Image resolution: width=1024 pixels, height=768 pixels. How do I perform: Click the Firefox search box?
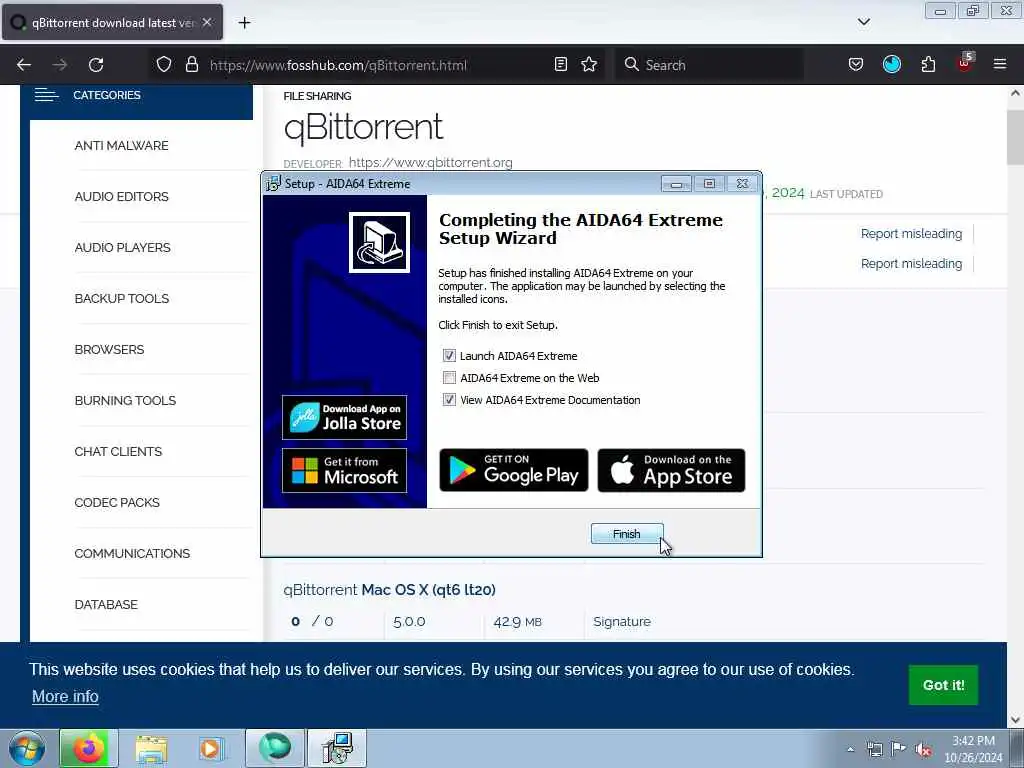coord(709,65)
